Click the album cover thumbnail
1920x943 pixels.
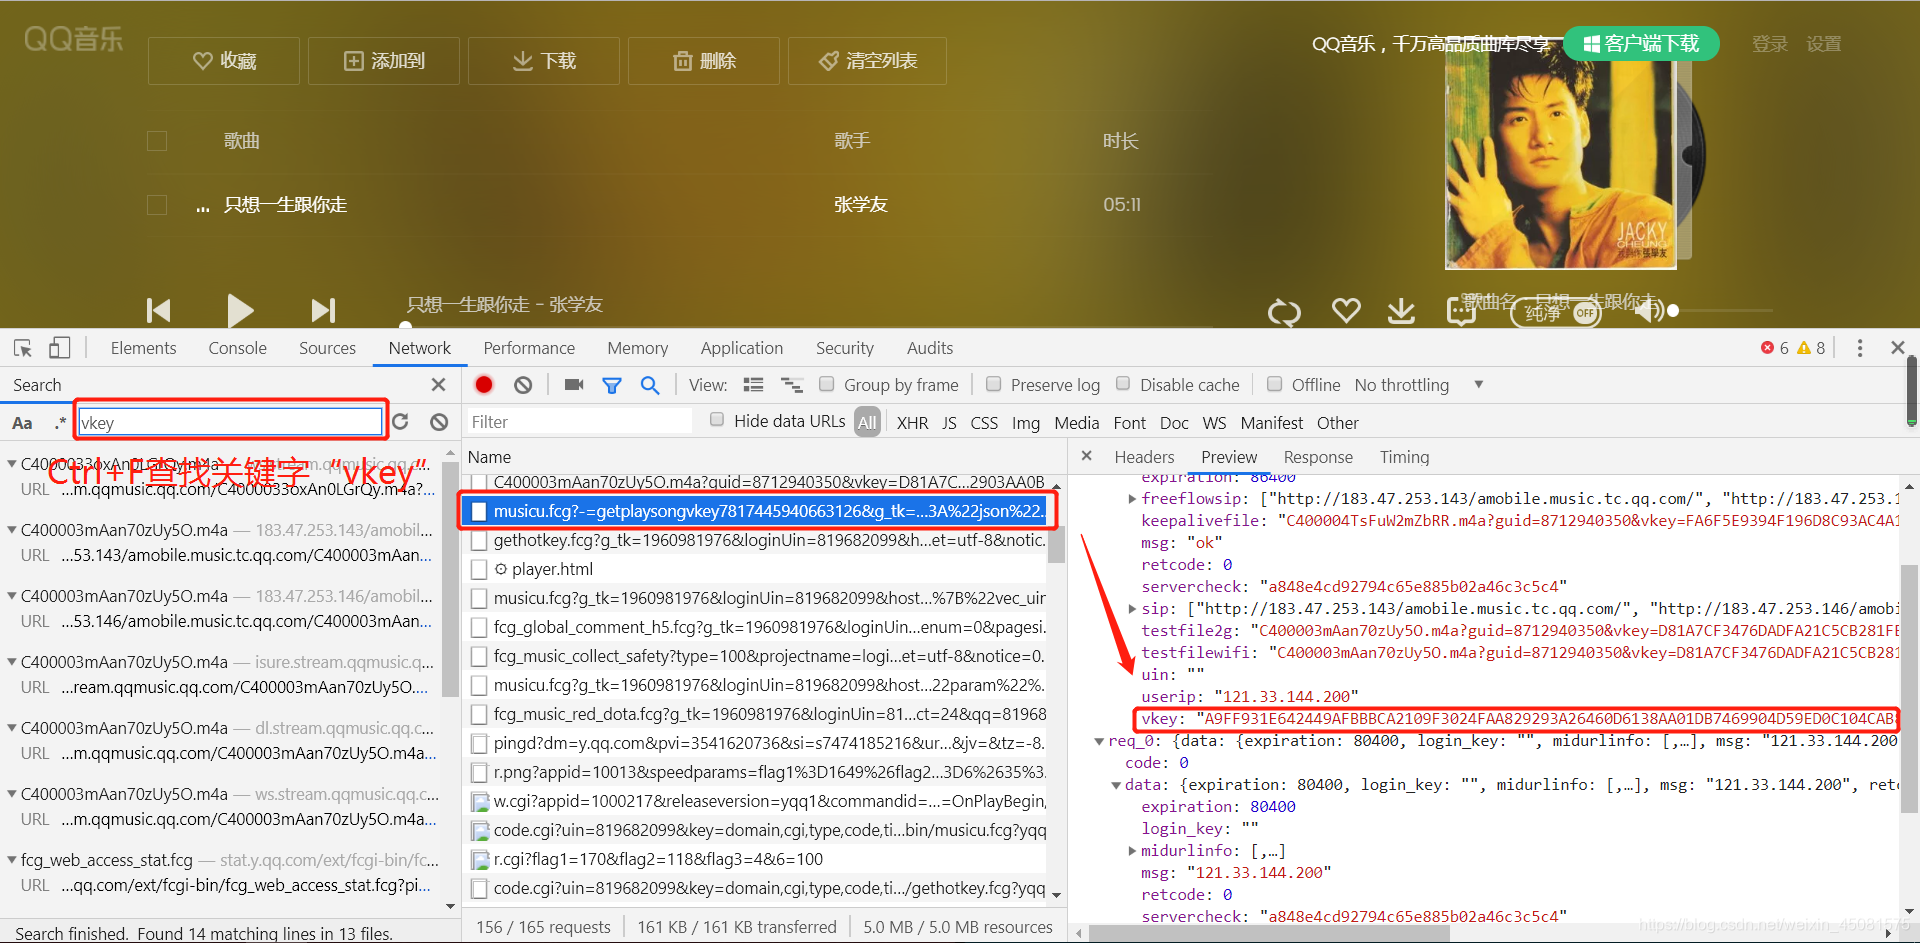point(1561,155)
